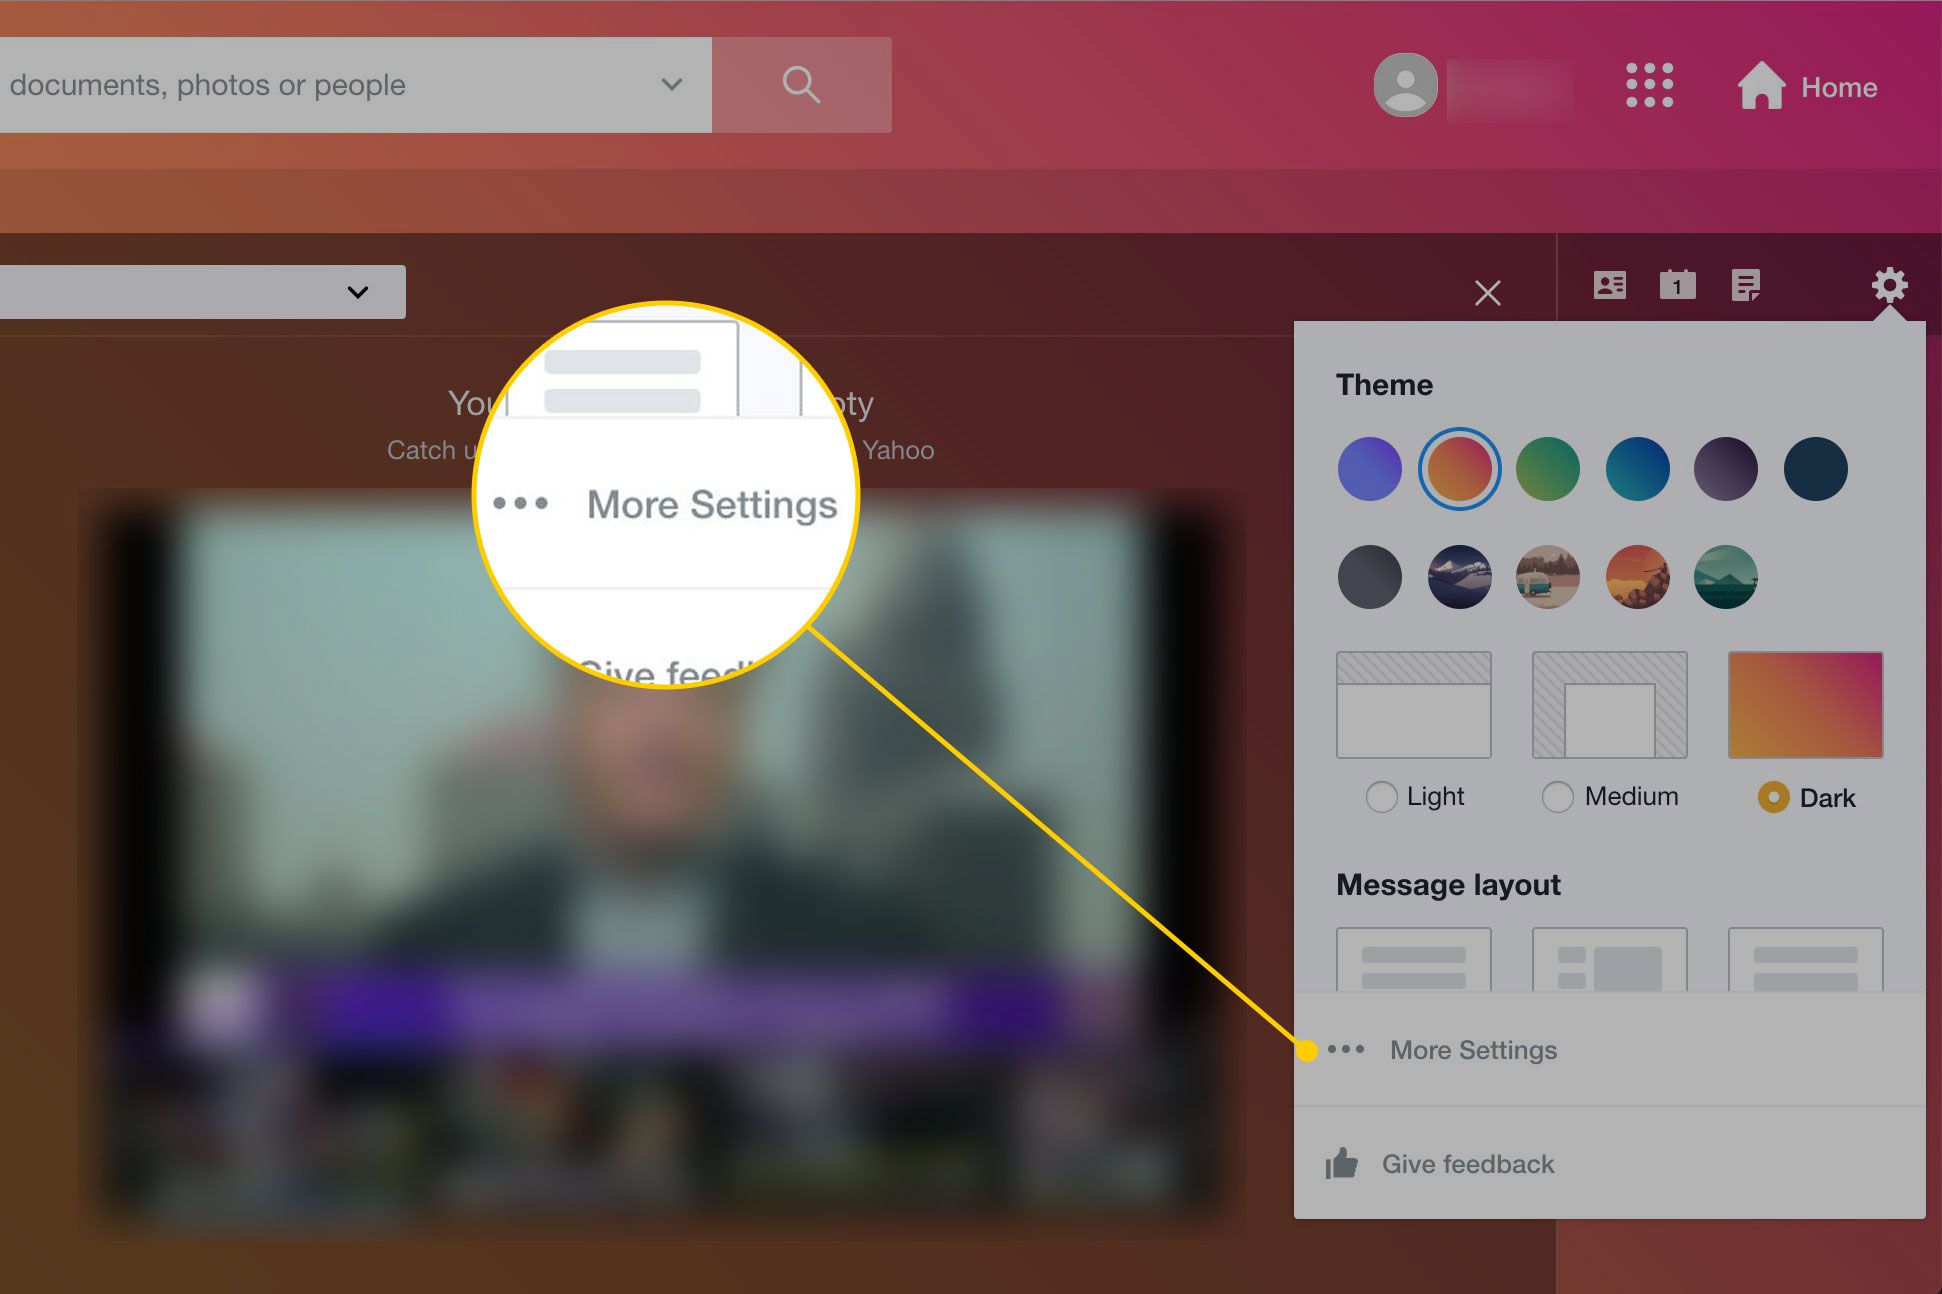Click the calendar icon in toolbar

[x=1678, y=286]
